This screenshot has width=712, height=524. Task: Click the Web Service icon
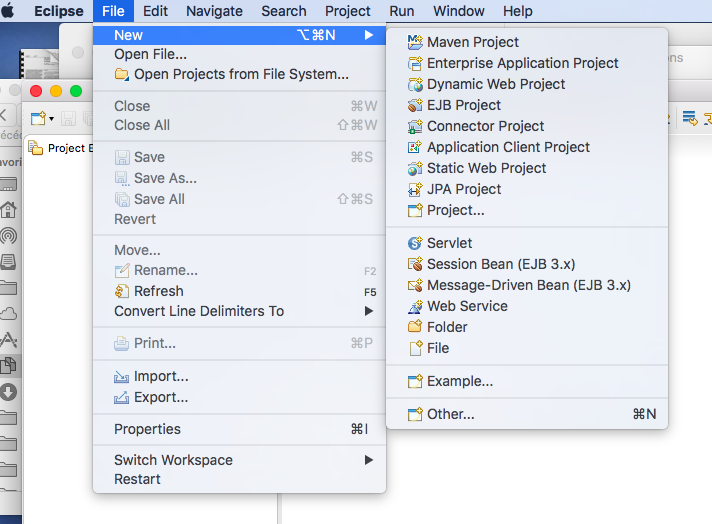[416, 306]
